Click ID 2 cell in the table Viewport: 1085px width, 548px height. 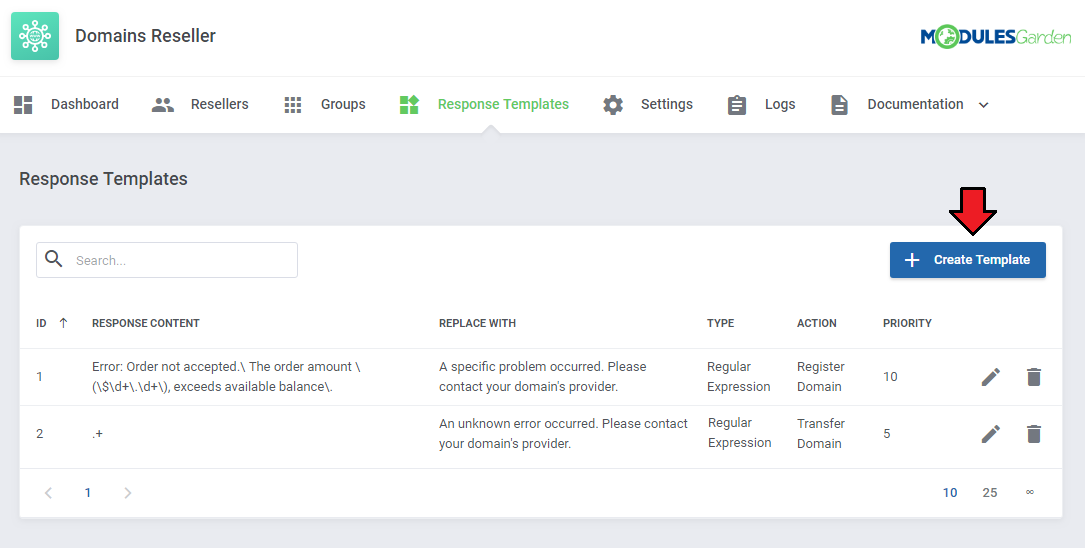coord(39,434)
